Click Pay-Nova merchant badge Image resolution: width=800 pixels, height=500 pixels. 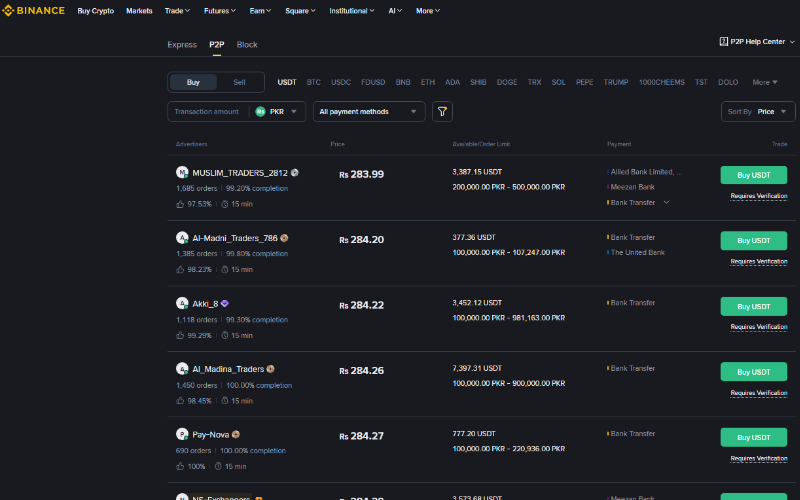pos(236,435)
